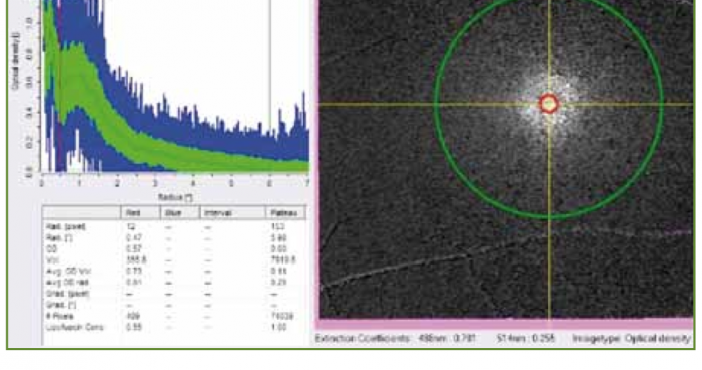Select the Lin/Nonlin Corr row
The height and width of the screenshot is (370, 702).
[x=174, y=327]
